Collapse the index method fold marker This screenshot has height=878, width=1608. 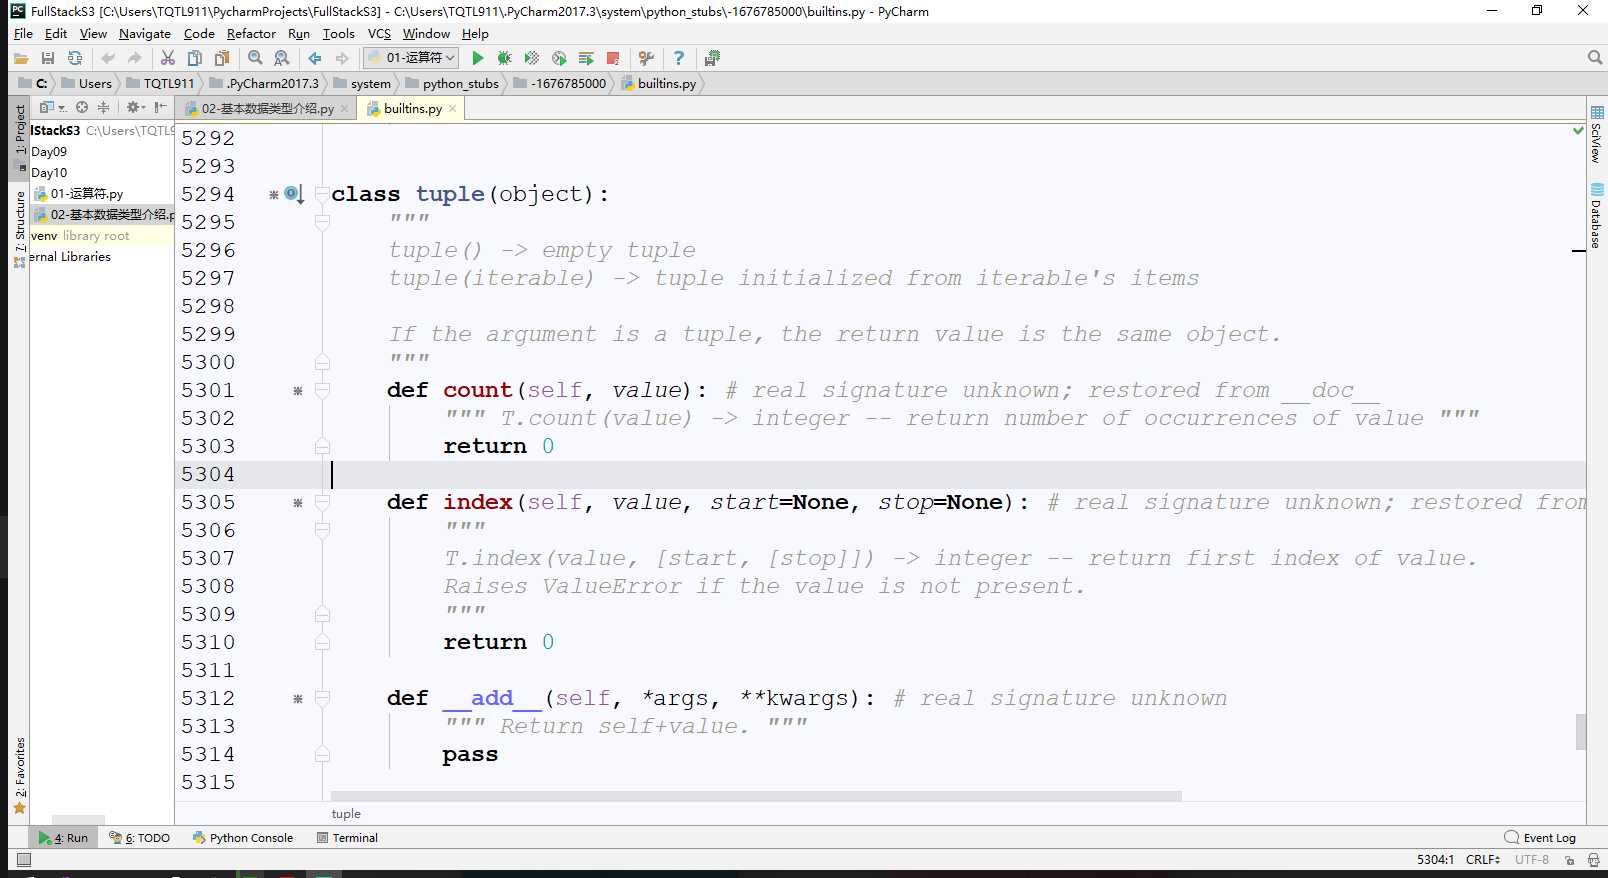pyautogui.click(x=322, y=502)
